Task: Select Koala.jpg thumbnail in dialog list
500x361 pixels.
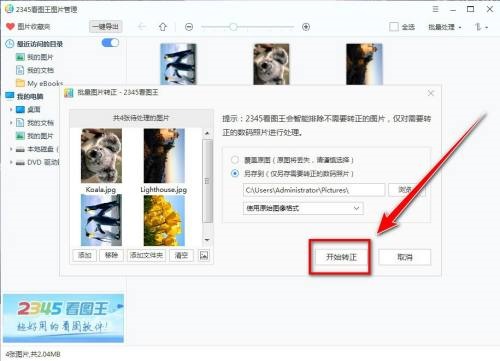Action: coord(101,156)
